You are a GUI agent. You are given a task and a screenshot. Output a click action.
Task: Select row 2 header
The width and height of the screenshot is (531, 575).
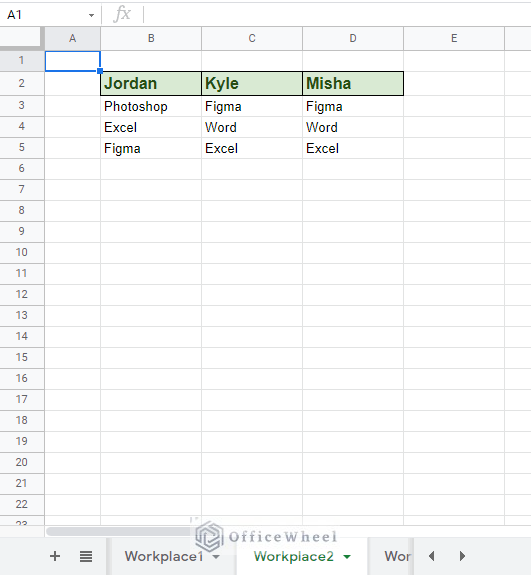(x=22, y=84)
